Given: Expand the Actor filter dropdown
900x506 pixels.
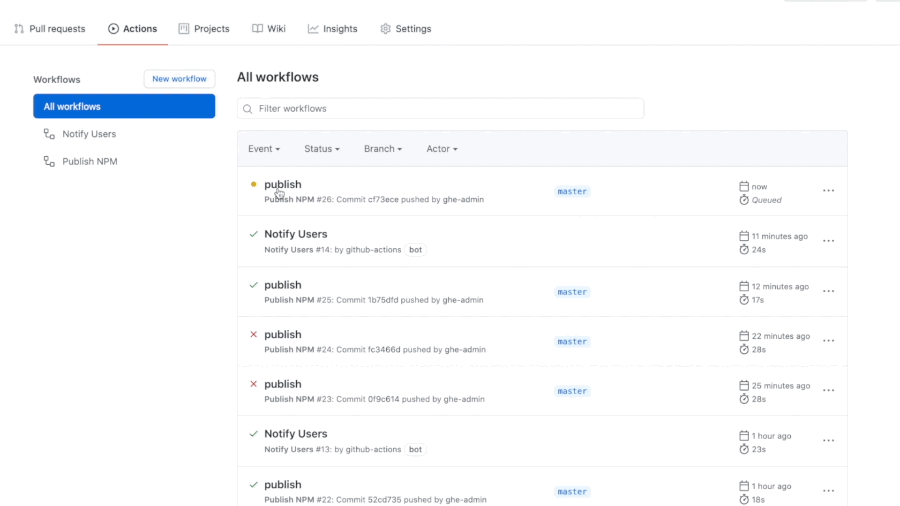Looking at the screenshot, I should pos(442,149).
